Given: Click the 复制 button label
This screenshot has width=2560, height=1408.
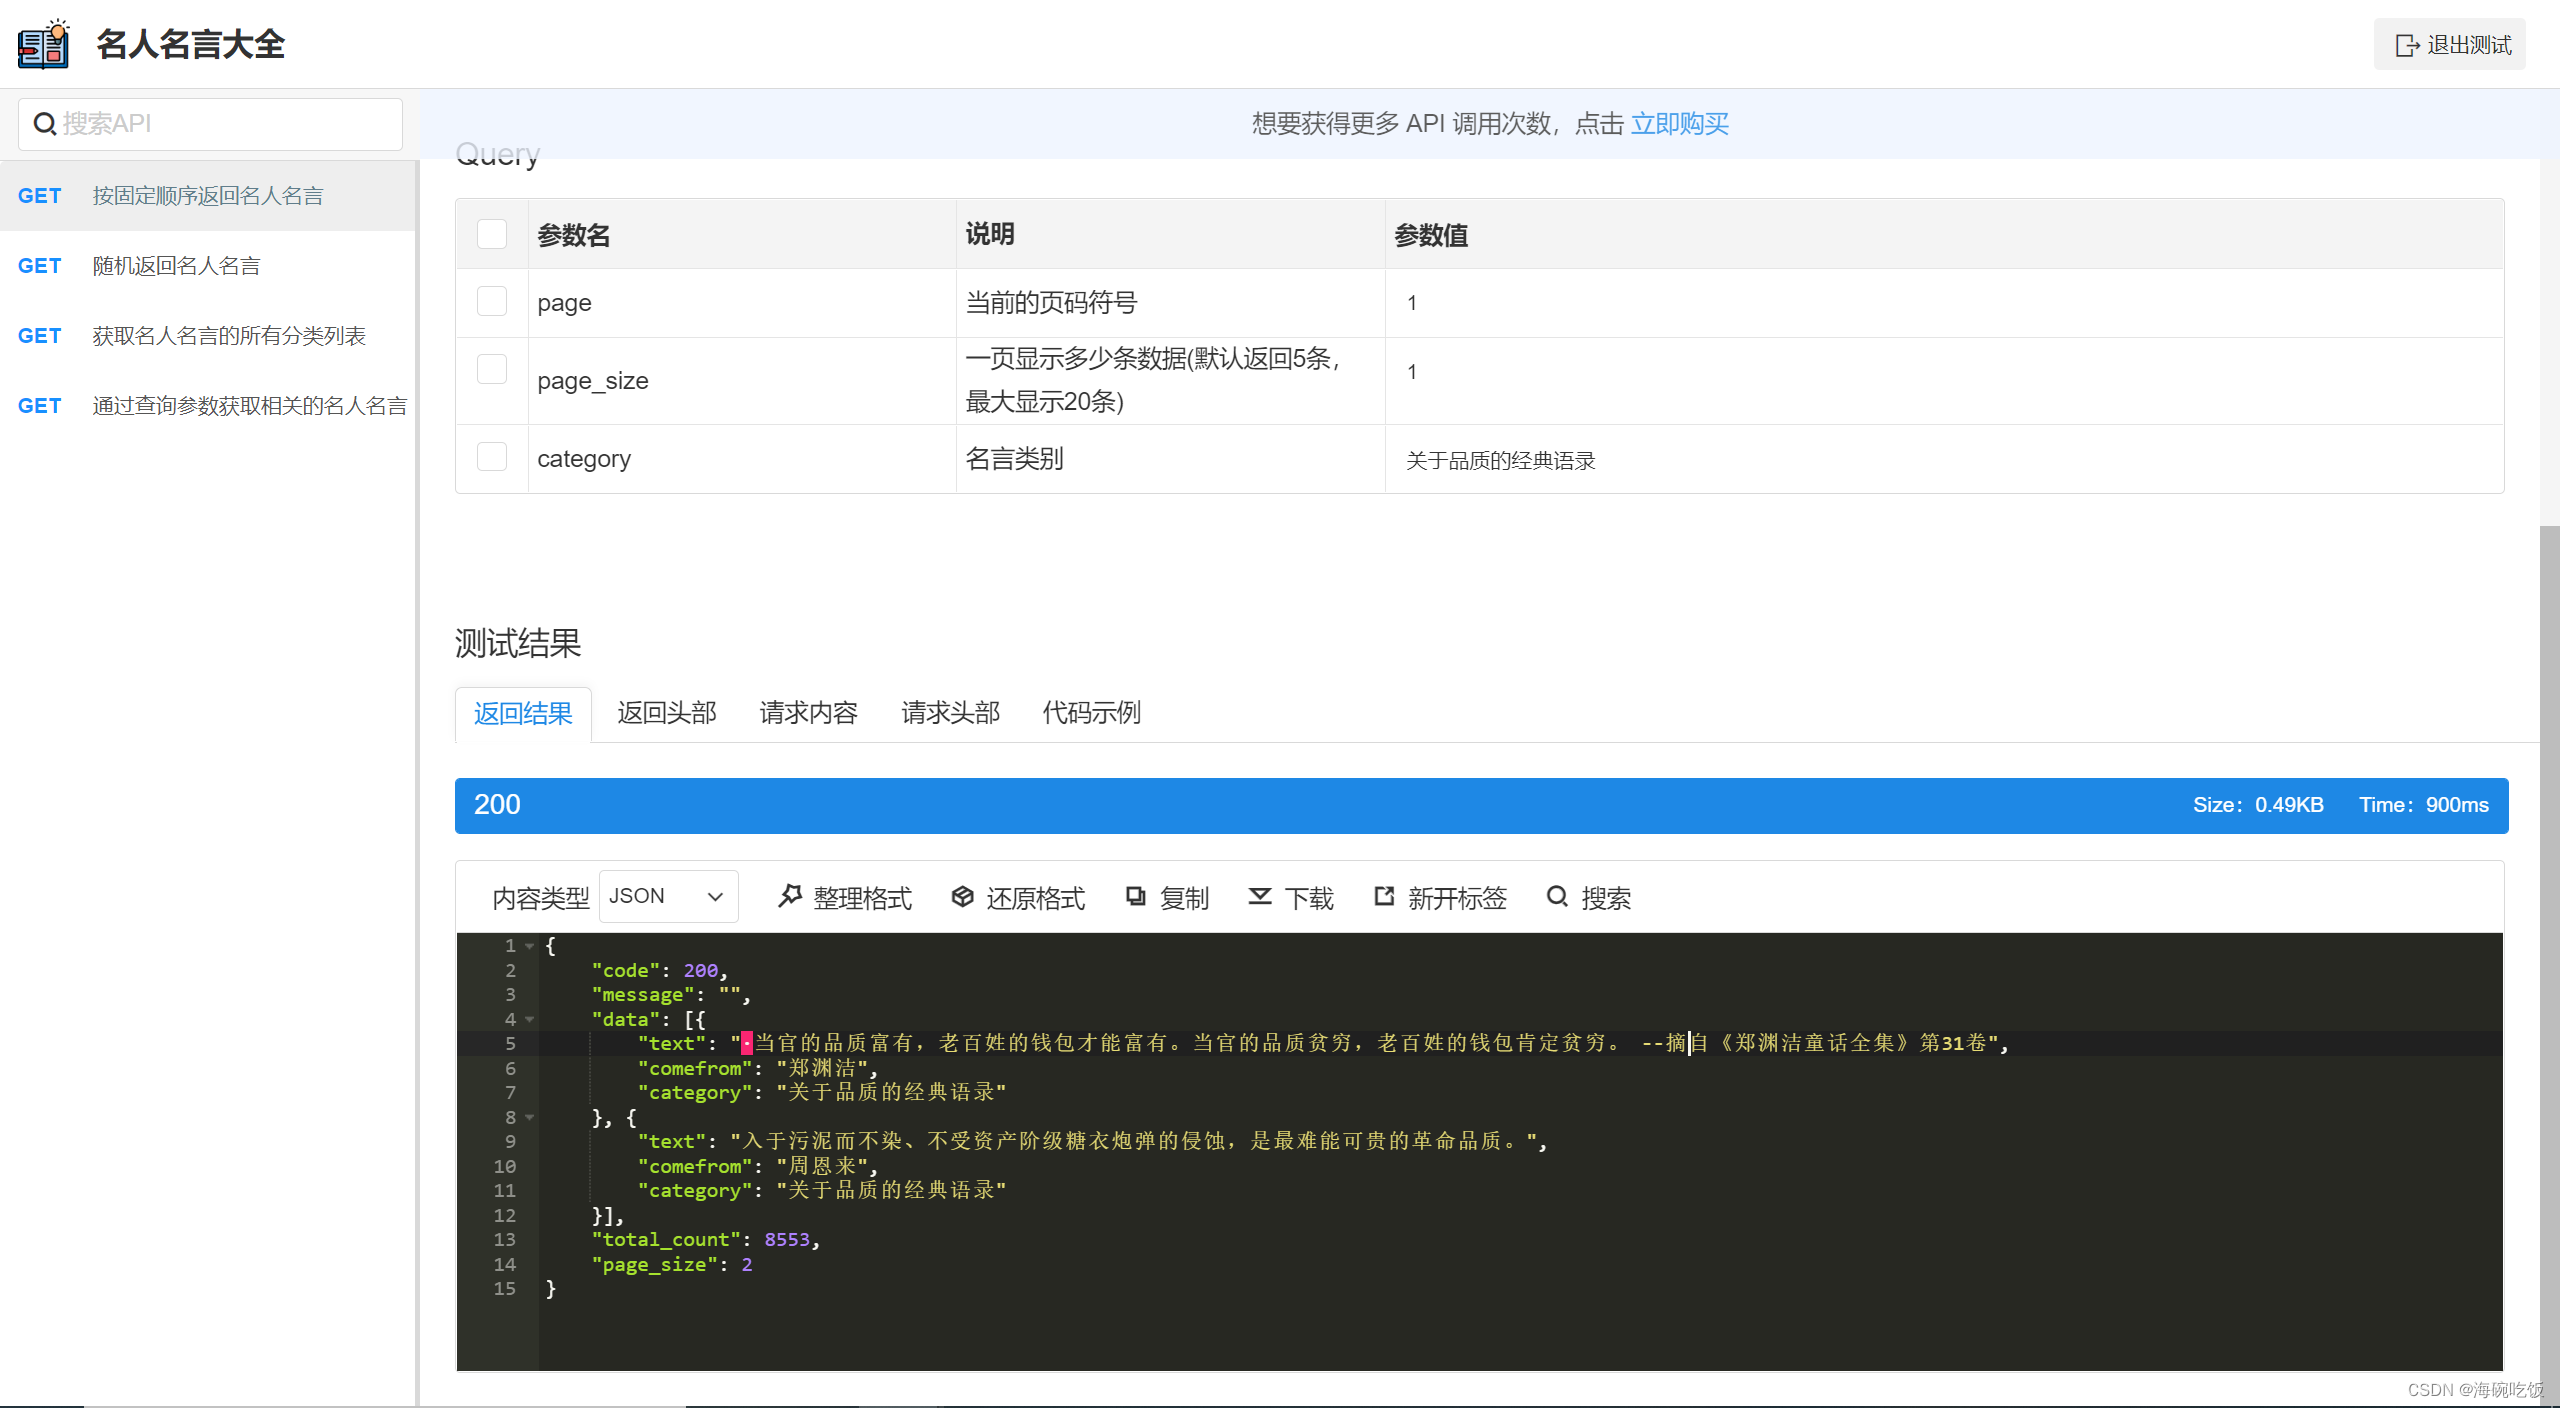Looking at the screenshot, I should tap(1184, 899).
